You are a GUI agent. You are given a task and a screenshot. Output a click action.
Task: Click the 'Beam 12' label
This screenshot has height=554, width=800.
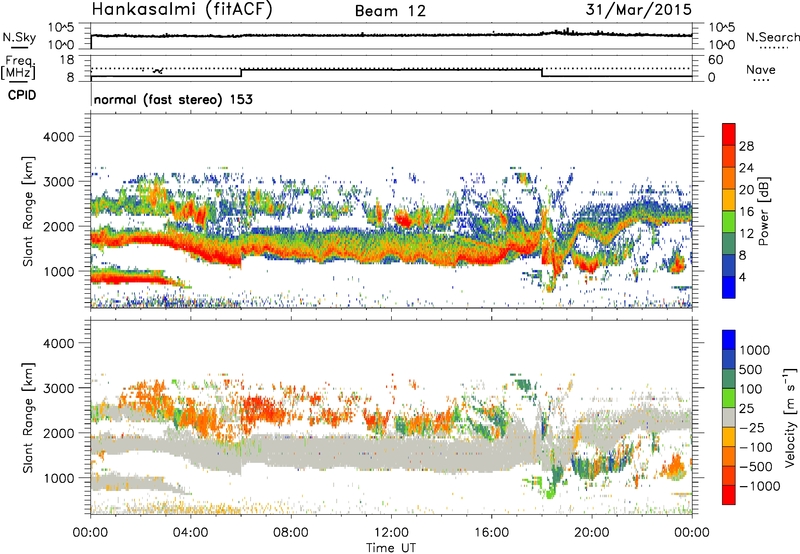click(390, 11)
